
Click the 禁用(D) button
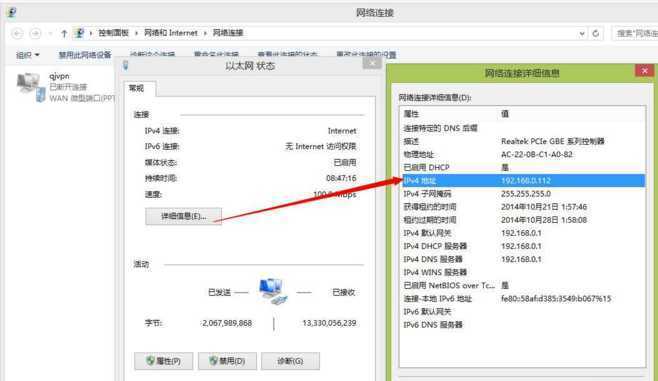(x=227, y=361)
